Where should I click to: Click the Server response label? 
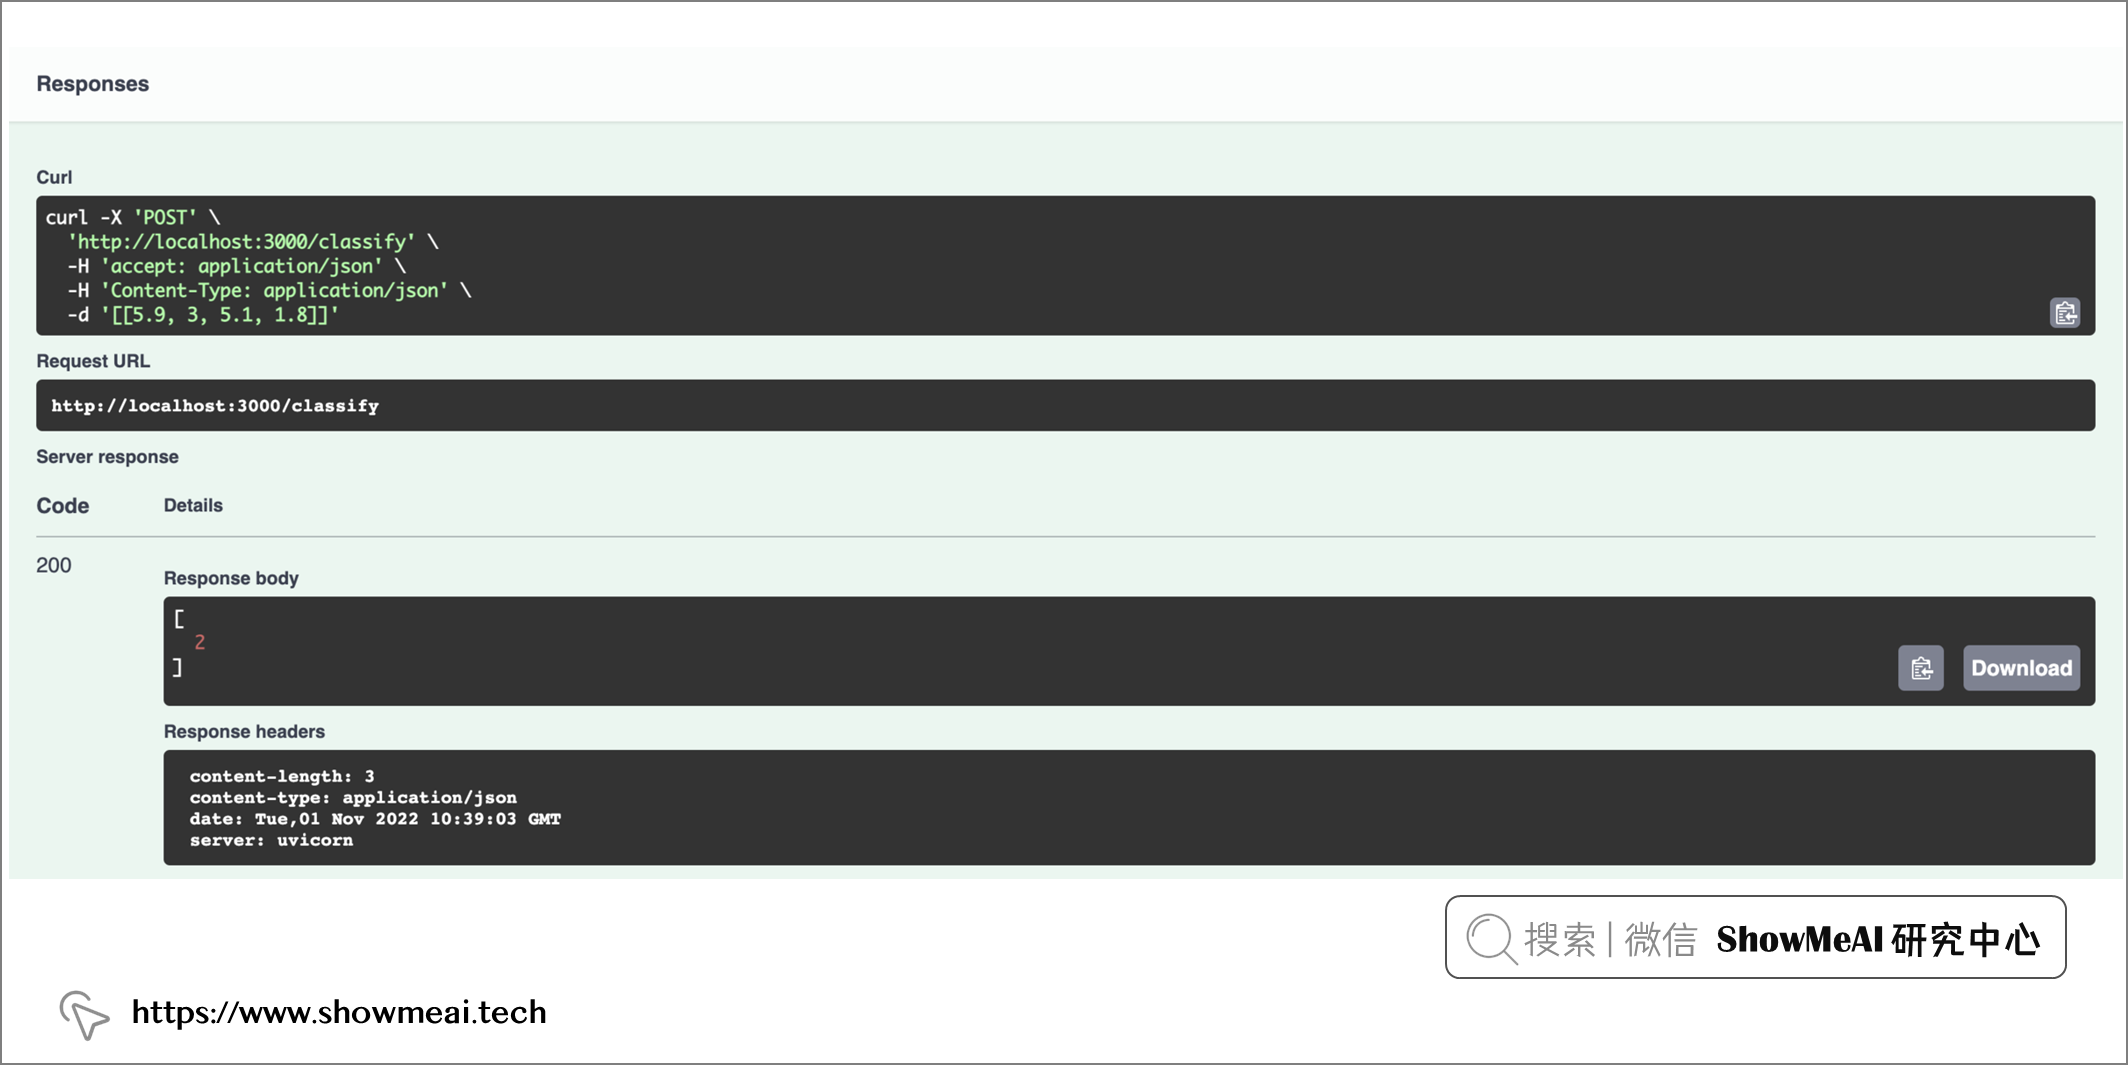(x=107, y=457)
